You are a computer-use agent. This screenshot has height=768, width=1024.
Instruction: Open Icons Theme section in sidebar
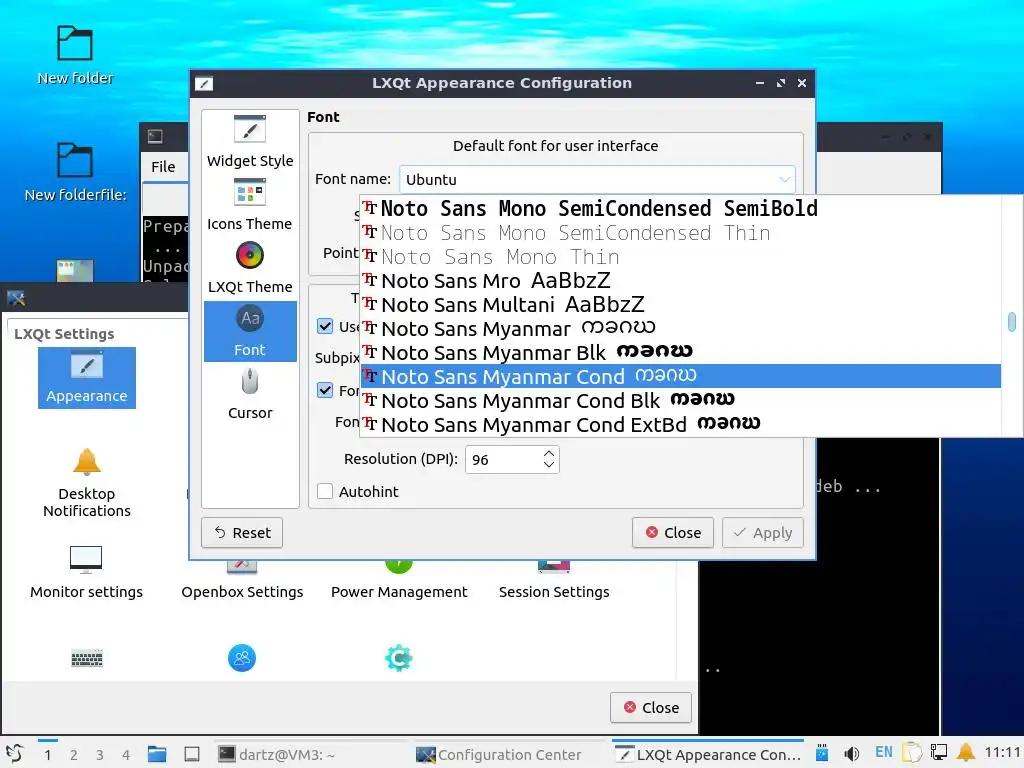point(249,205)
